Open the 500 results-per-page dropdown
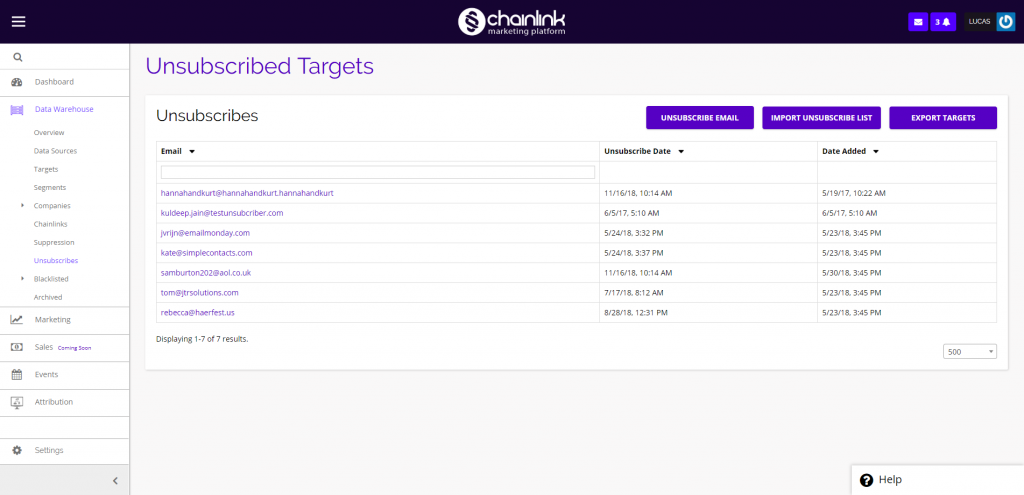This screenshot has height=495, width=1024. click(x=970, y=351)
